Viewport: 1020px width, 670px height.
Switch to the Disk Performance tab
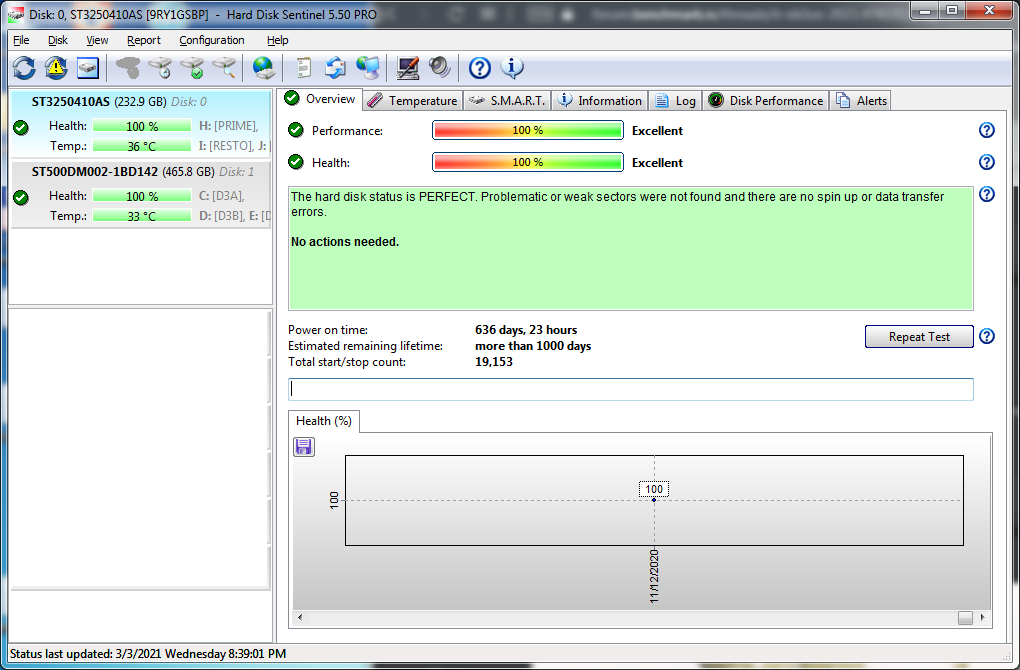tap(766, 101)
